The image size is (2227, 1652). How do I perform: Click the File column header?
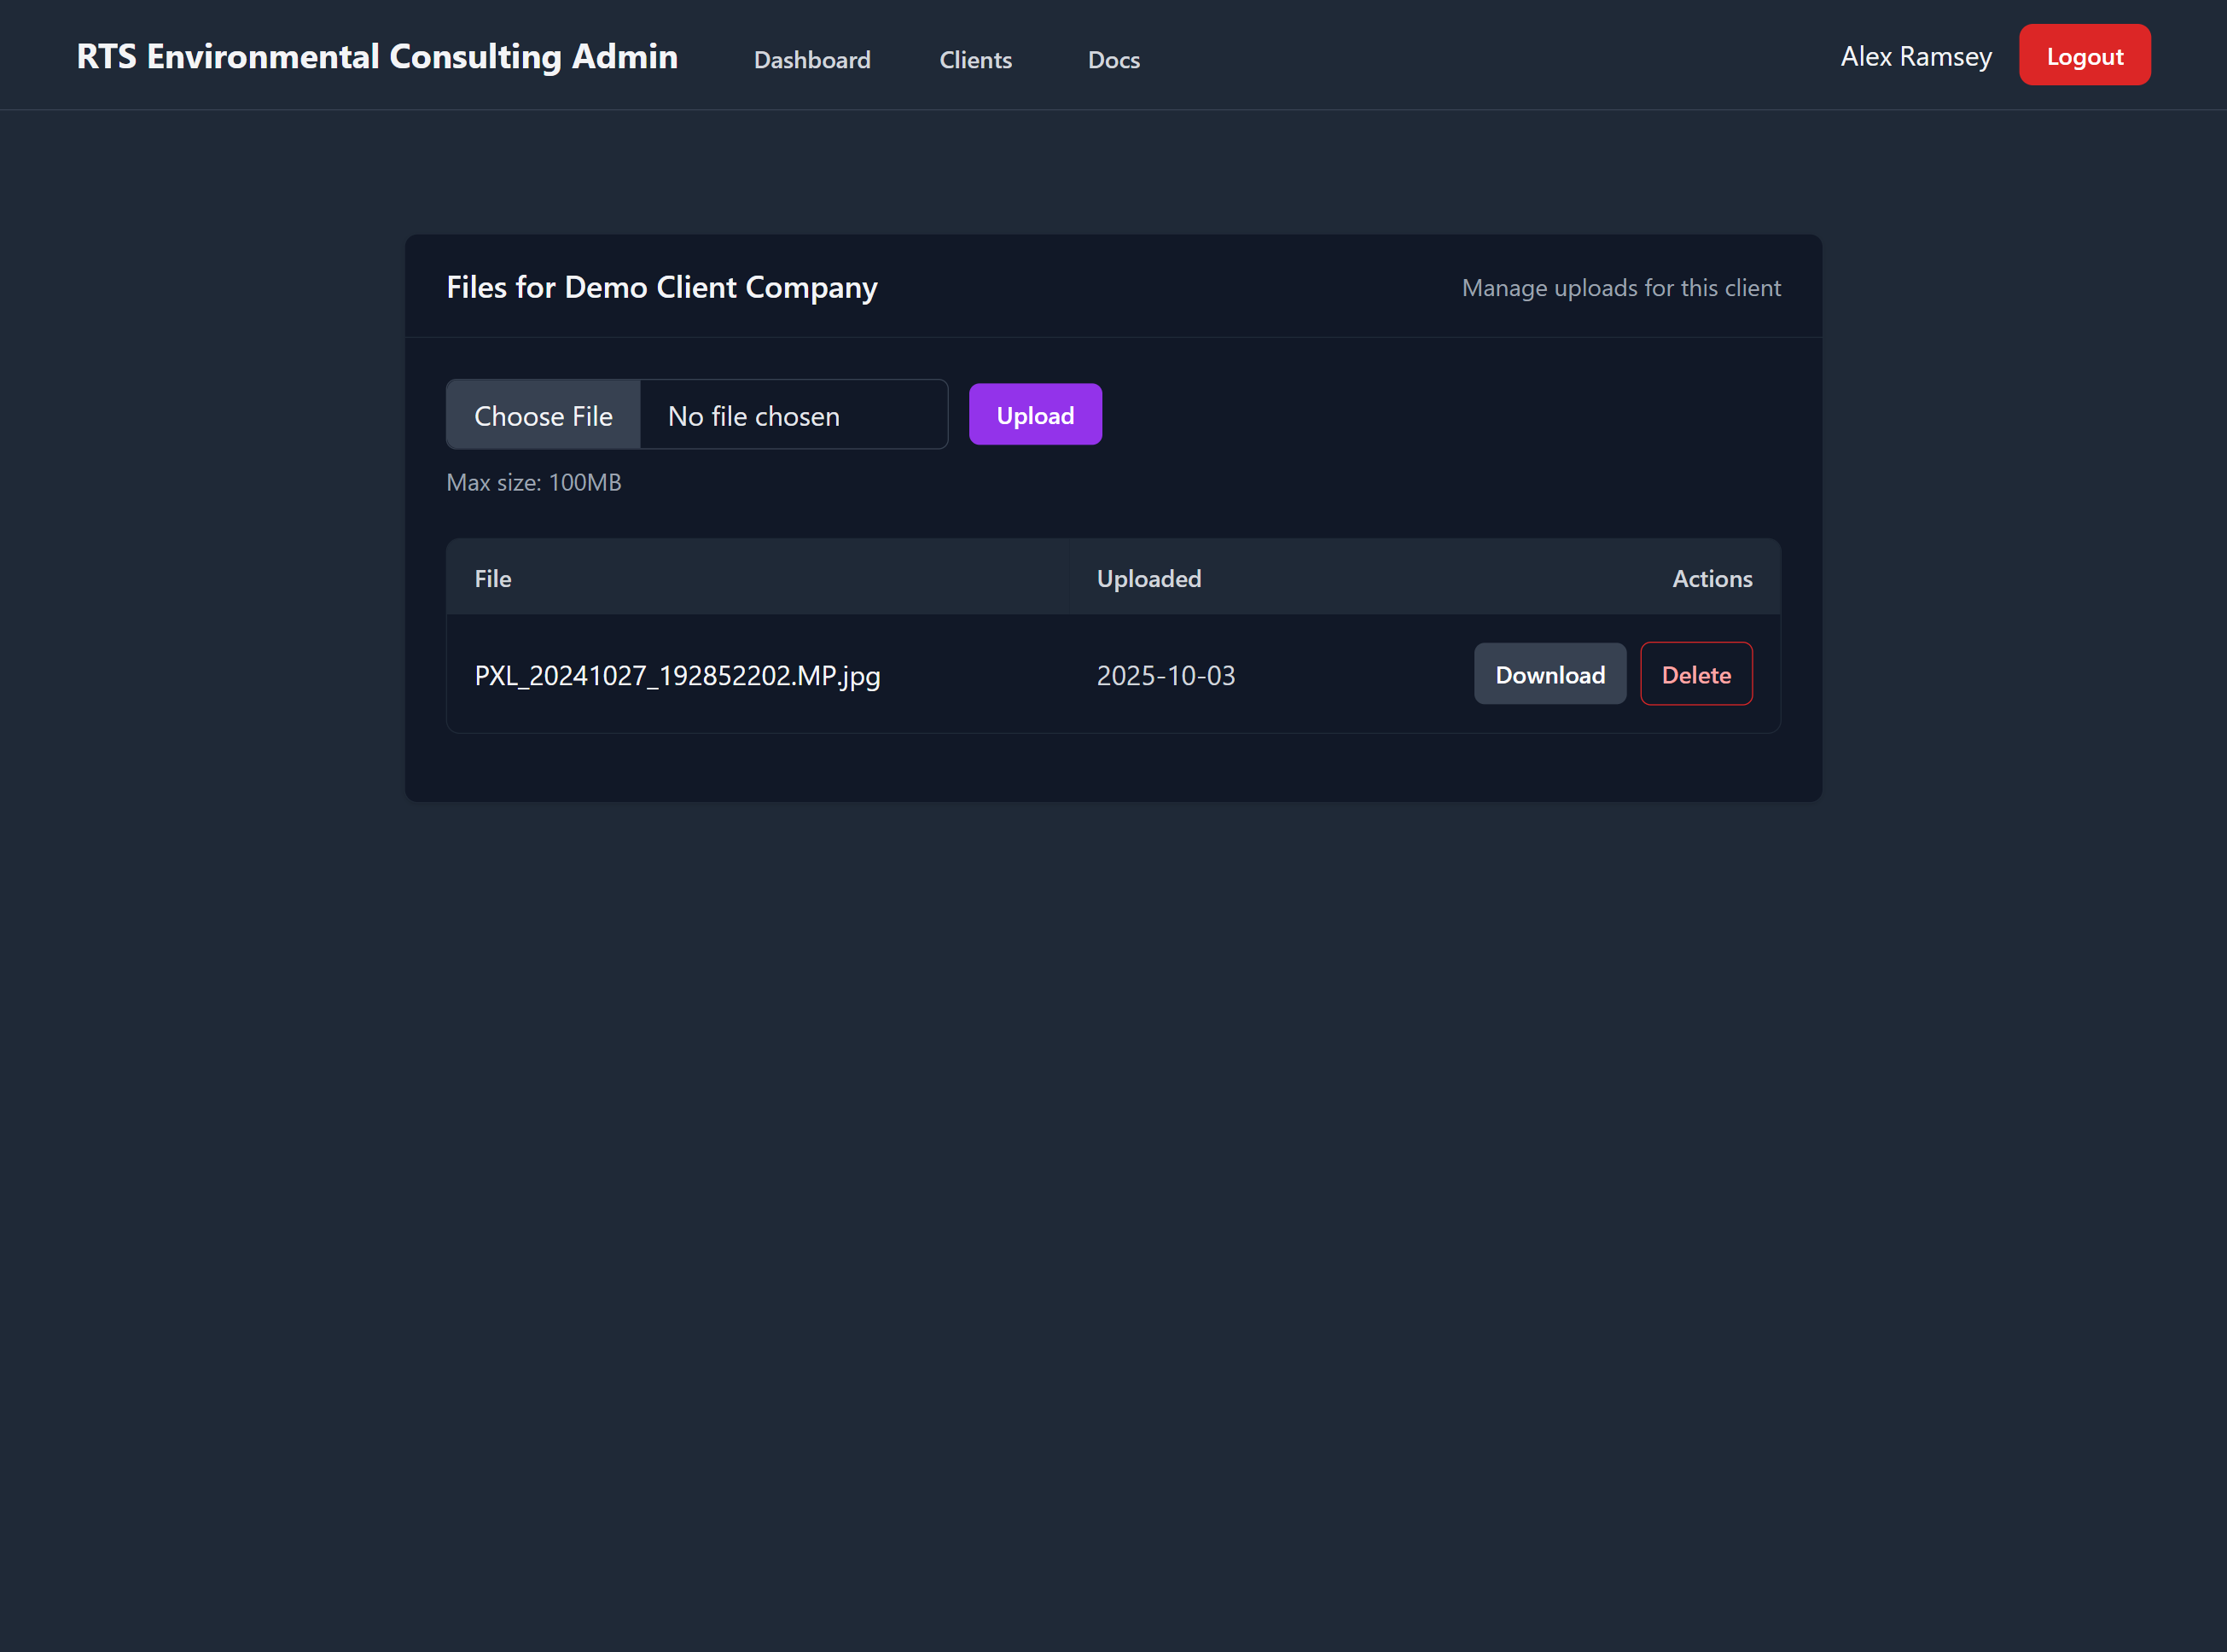493,579
